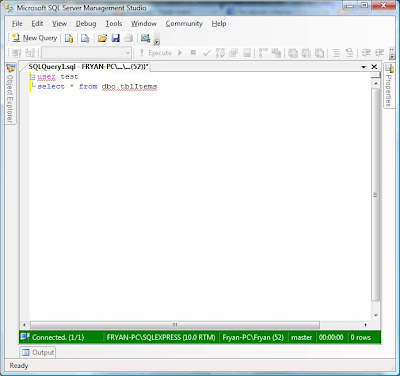Viewport: 400px width, 376px height.
Task: Open the Edit menu
Action: tap(37, 24)
